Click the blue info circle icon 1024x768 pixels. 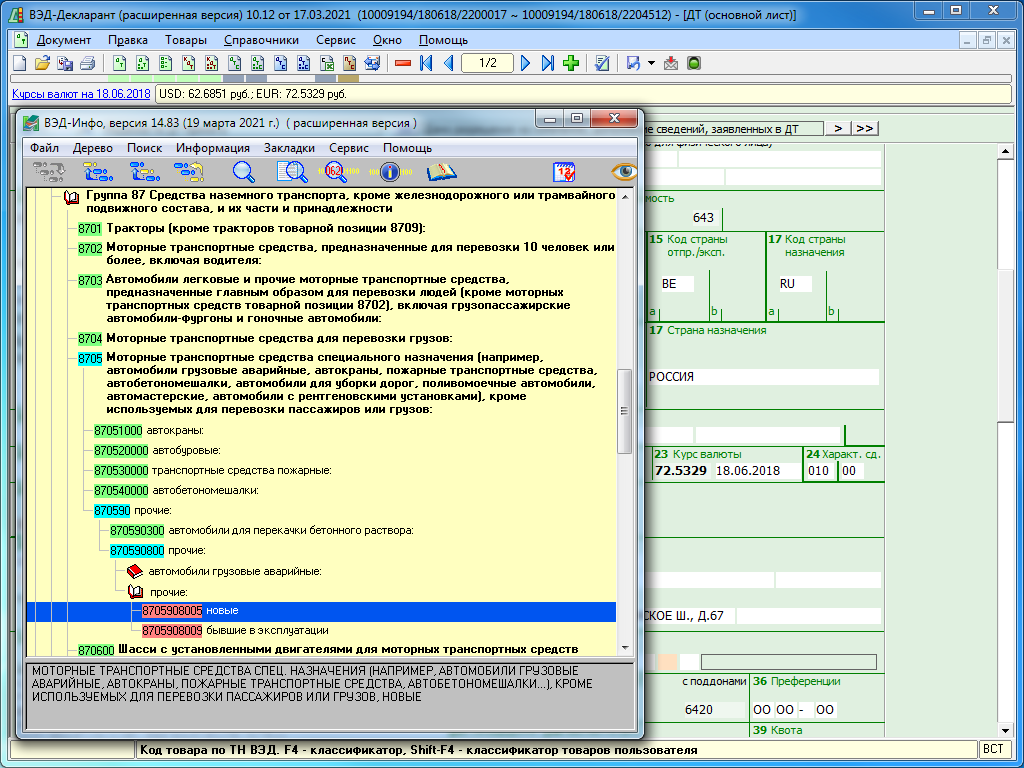tap(389, 172)
